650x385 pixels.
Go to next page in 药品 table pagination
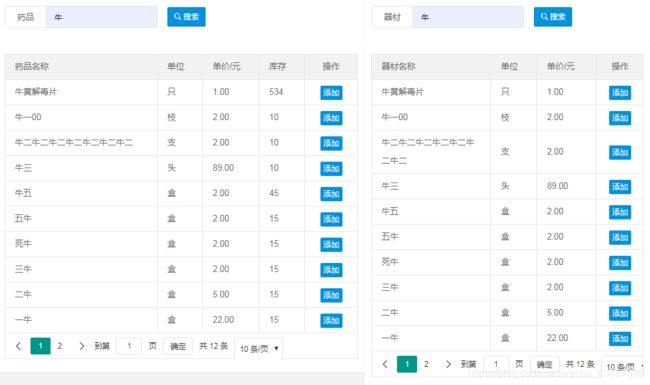[x=82, y=346]
